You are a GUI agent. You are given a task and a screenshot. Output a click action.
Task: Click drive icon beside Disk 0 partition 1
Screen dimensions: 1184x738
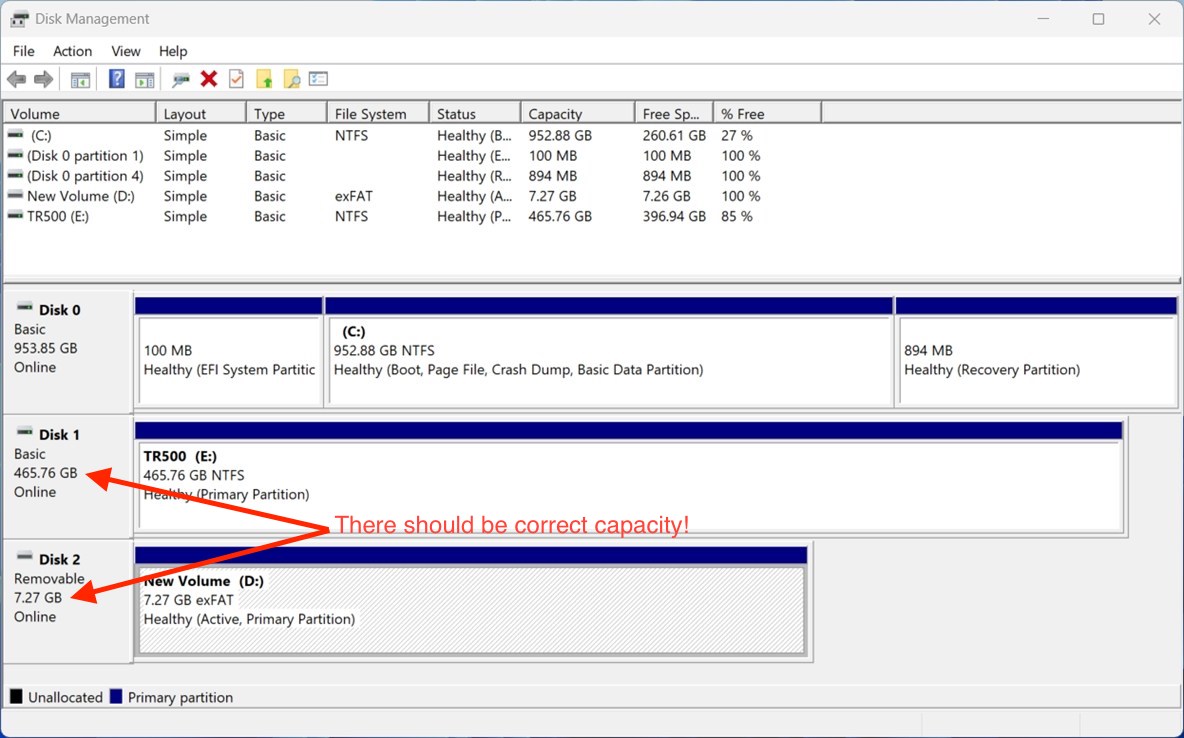tap(15, 155)
